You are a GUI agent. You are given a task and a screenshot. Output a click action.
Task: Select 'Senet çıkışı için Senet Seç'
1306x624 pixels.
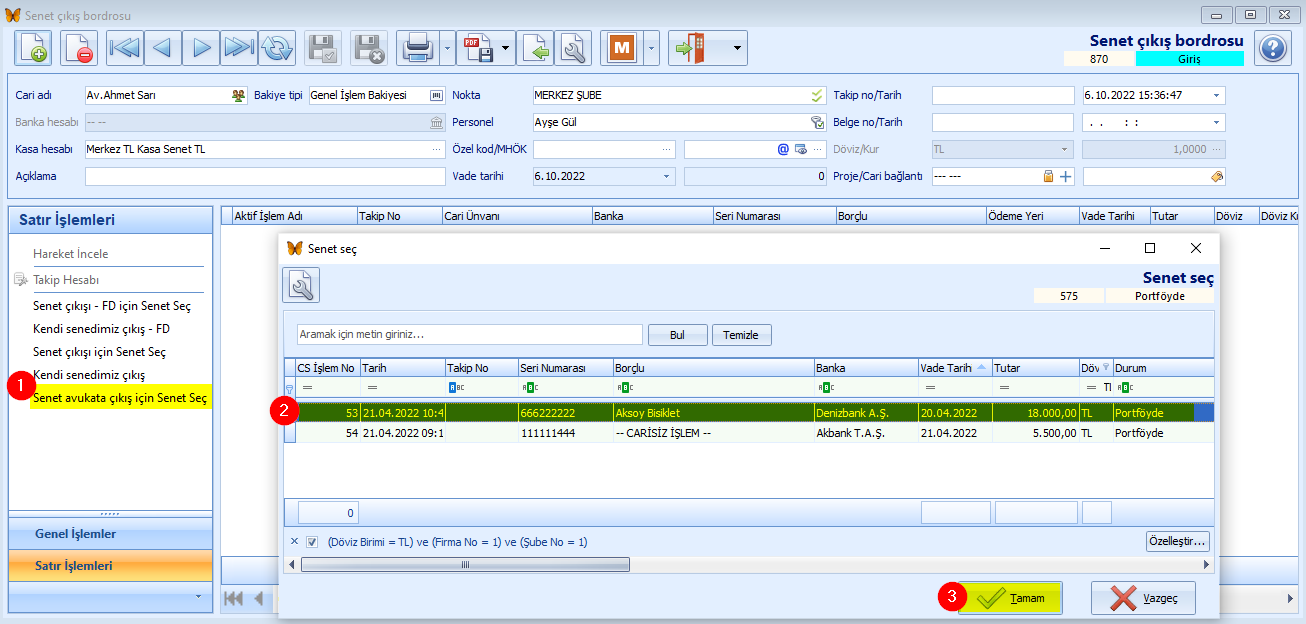[x=99, y=352]
